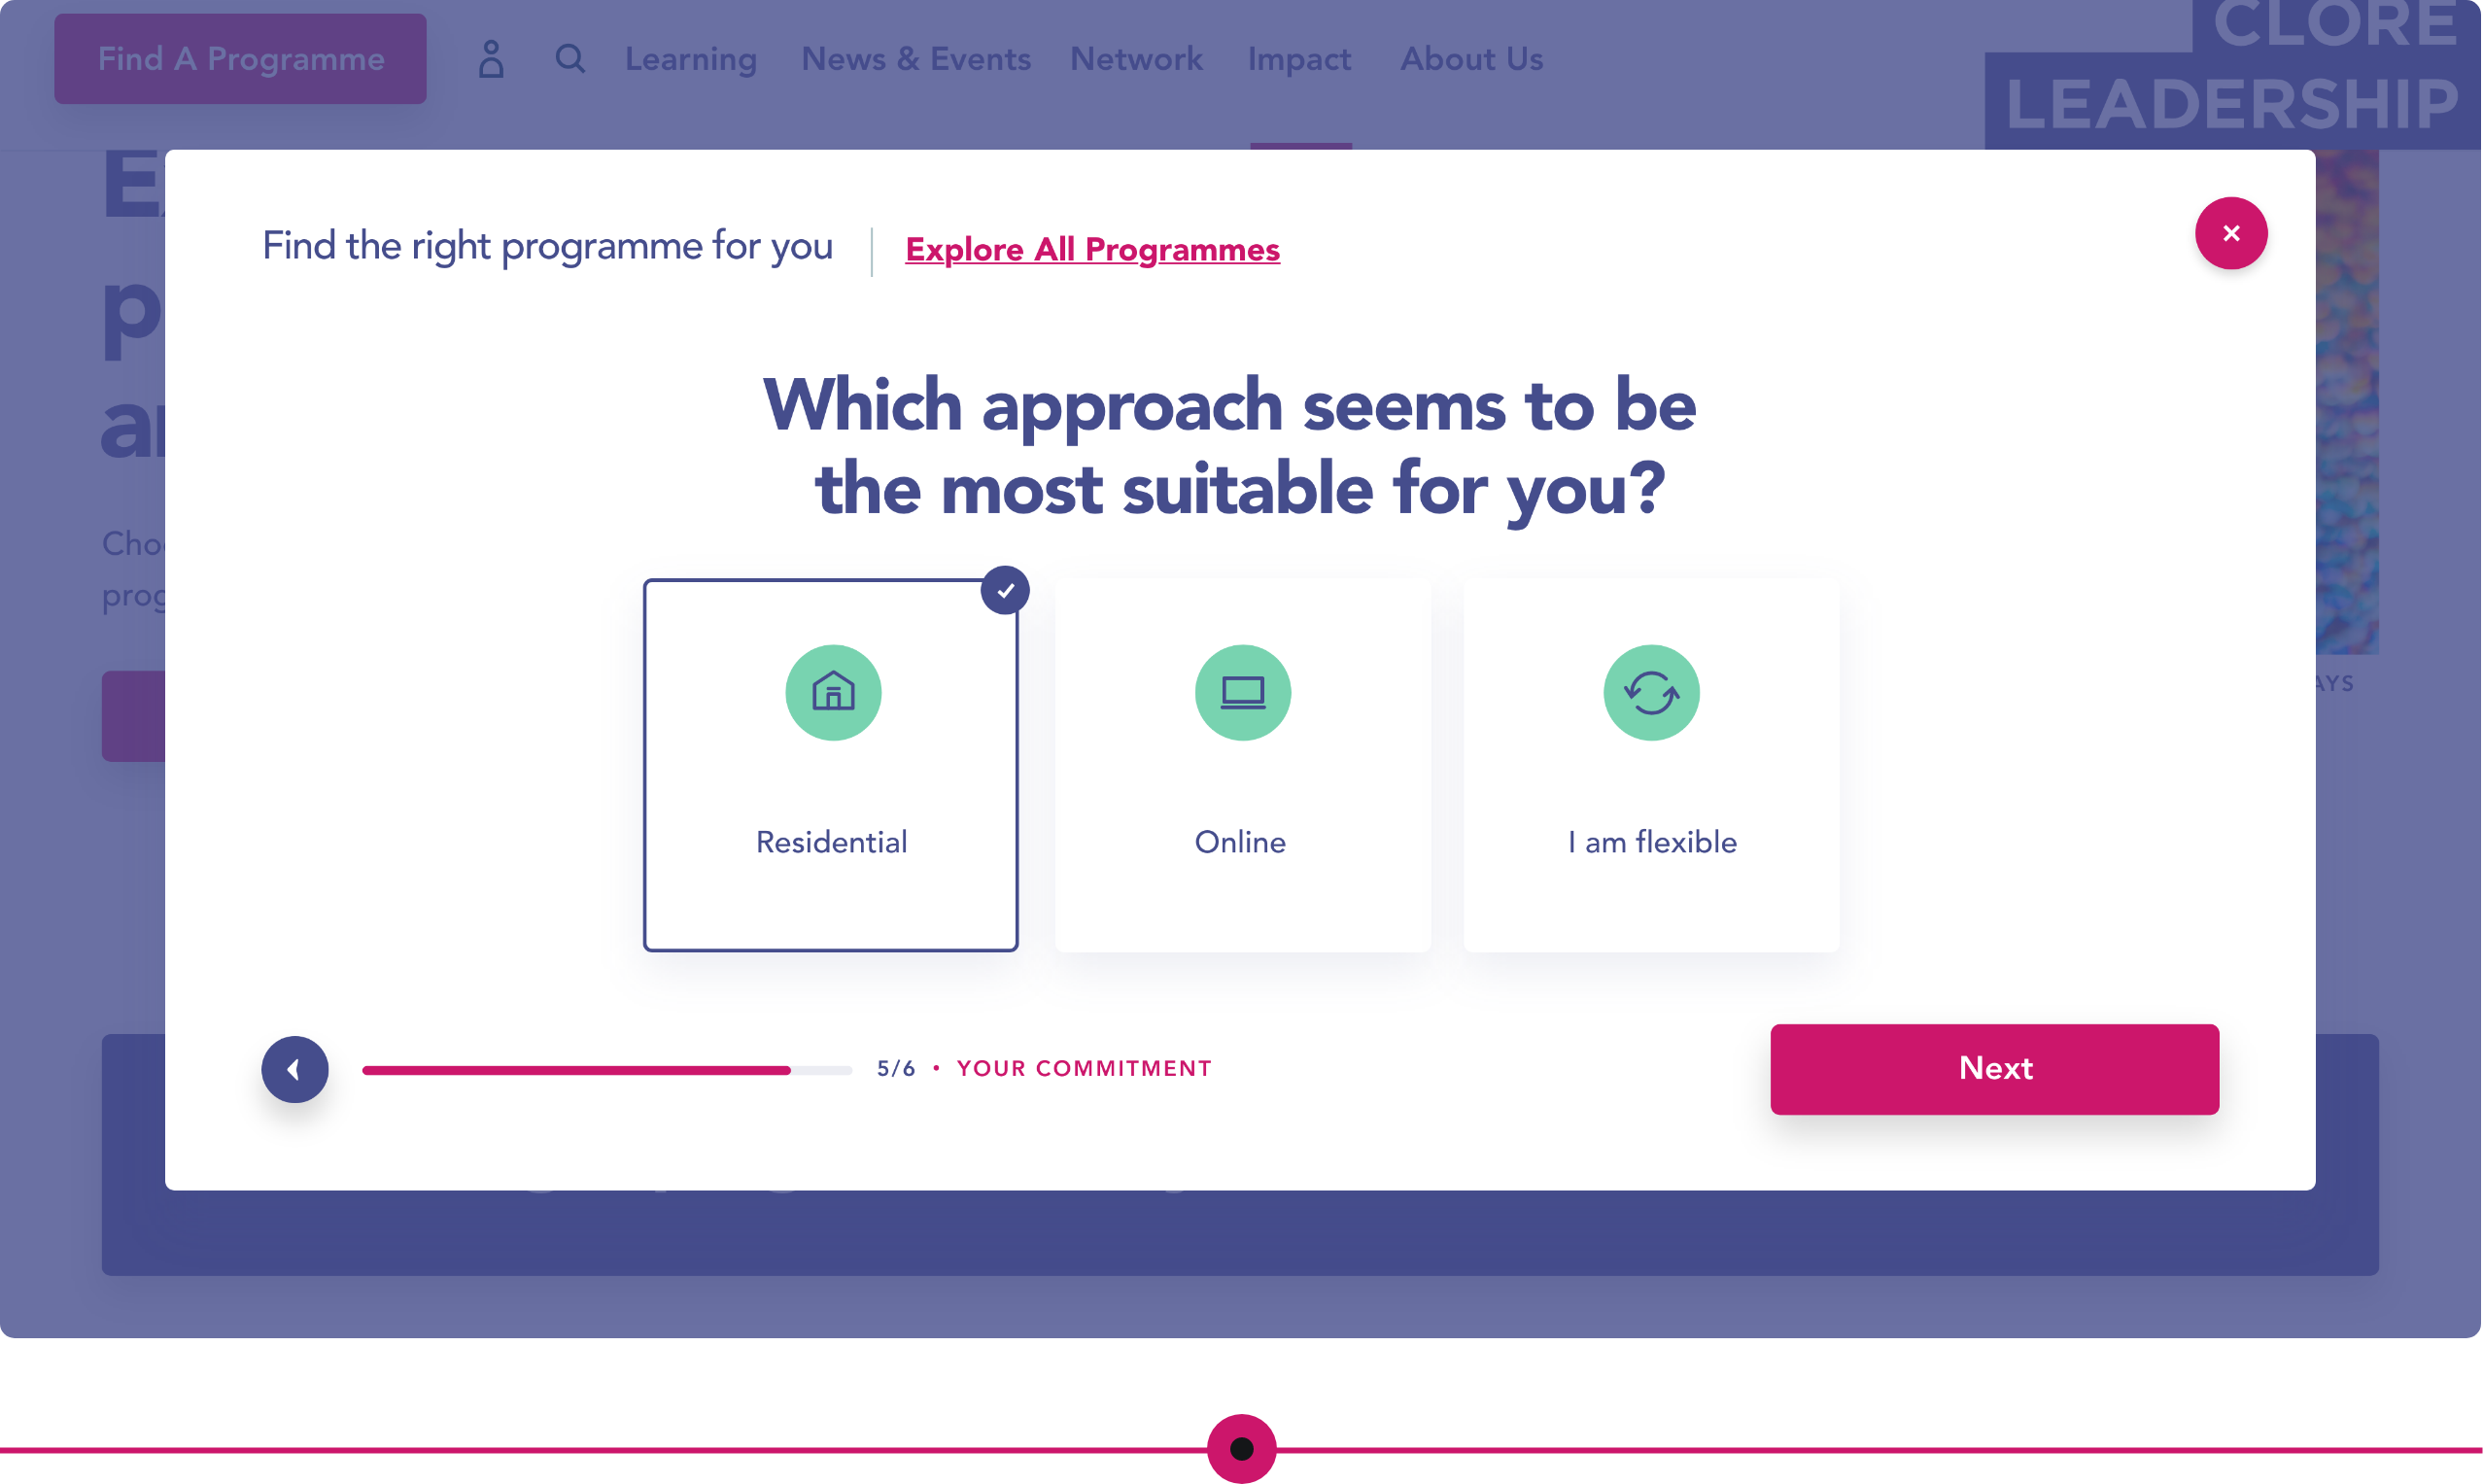This screenshot has width=2483, height=1484.
Task: Select the Online option icon
Action: 1242,693
